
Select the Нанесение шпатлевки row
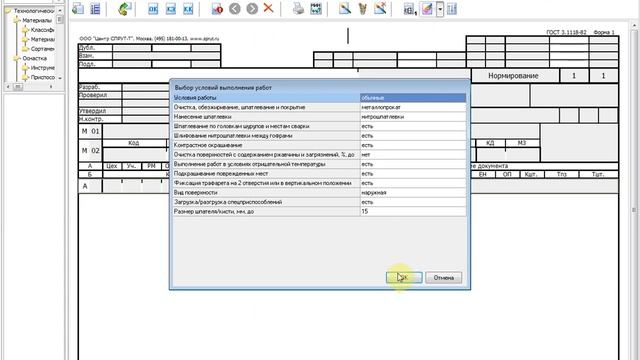click(266, 117)
